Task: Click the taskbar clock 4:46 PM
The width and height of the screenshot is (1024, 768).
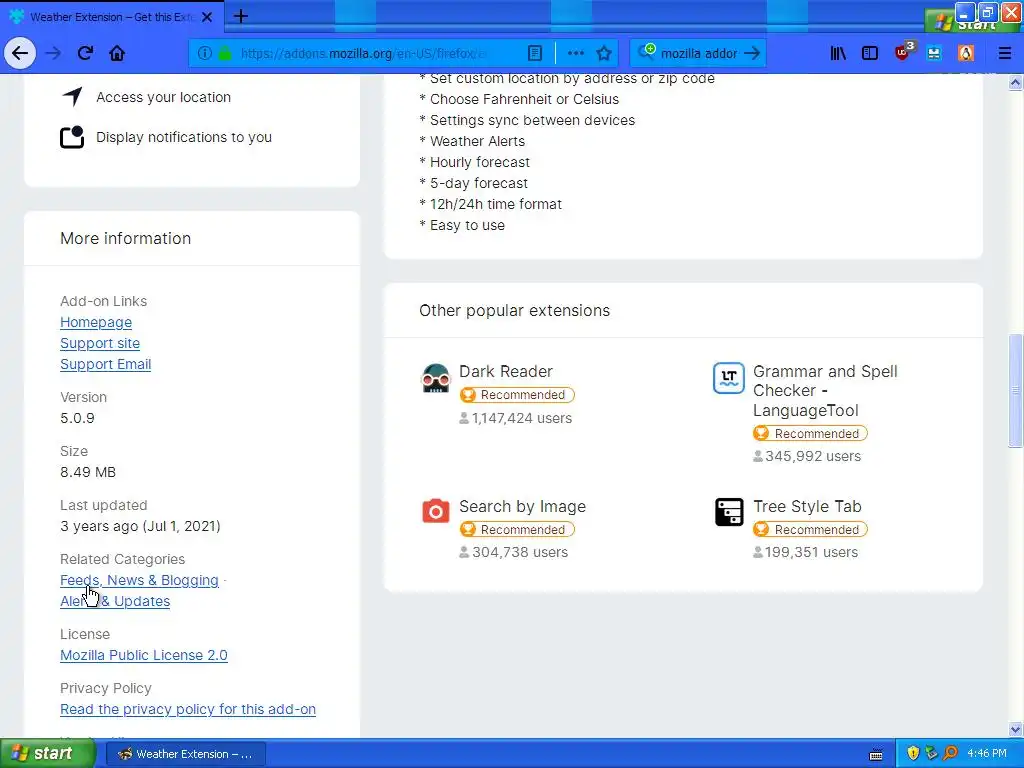Action: (x=987, y=754)
